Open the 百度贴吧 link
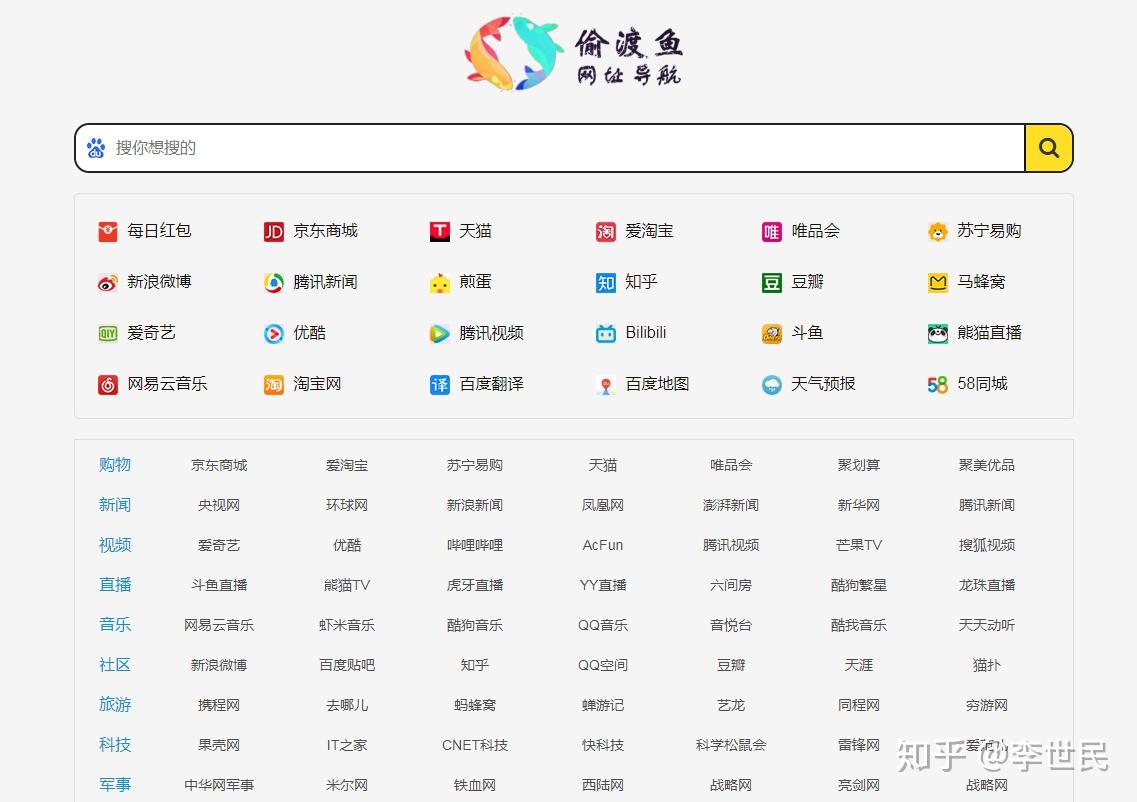1137x802 pixels. pos(347,665)
